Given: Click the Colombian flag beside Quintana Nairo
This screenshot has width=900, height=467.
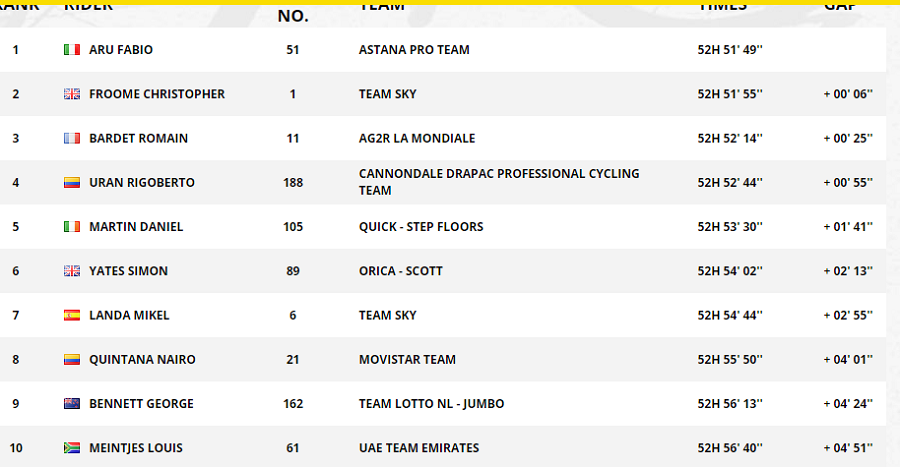Looking at the screenshot, I should coord(72,359).
